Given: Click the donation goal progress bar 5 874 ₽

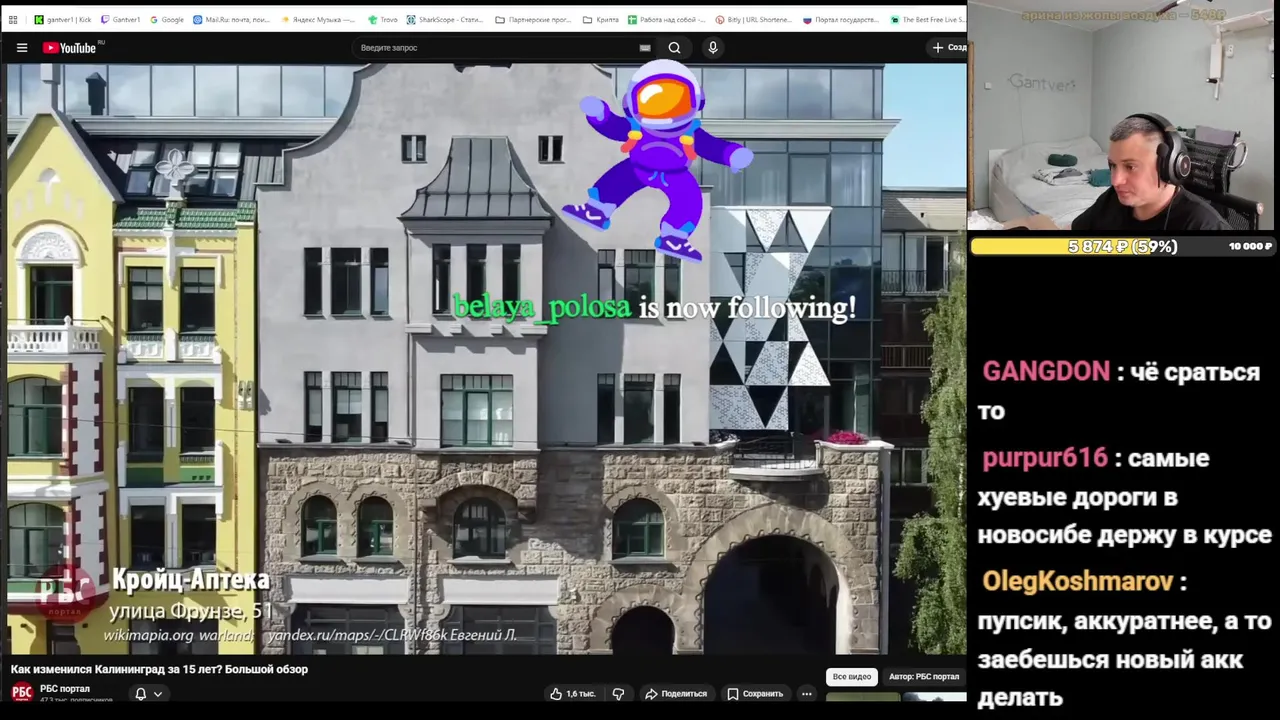Looking at the screenshot, I should 1123,246.
